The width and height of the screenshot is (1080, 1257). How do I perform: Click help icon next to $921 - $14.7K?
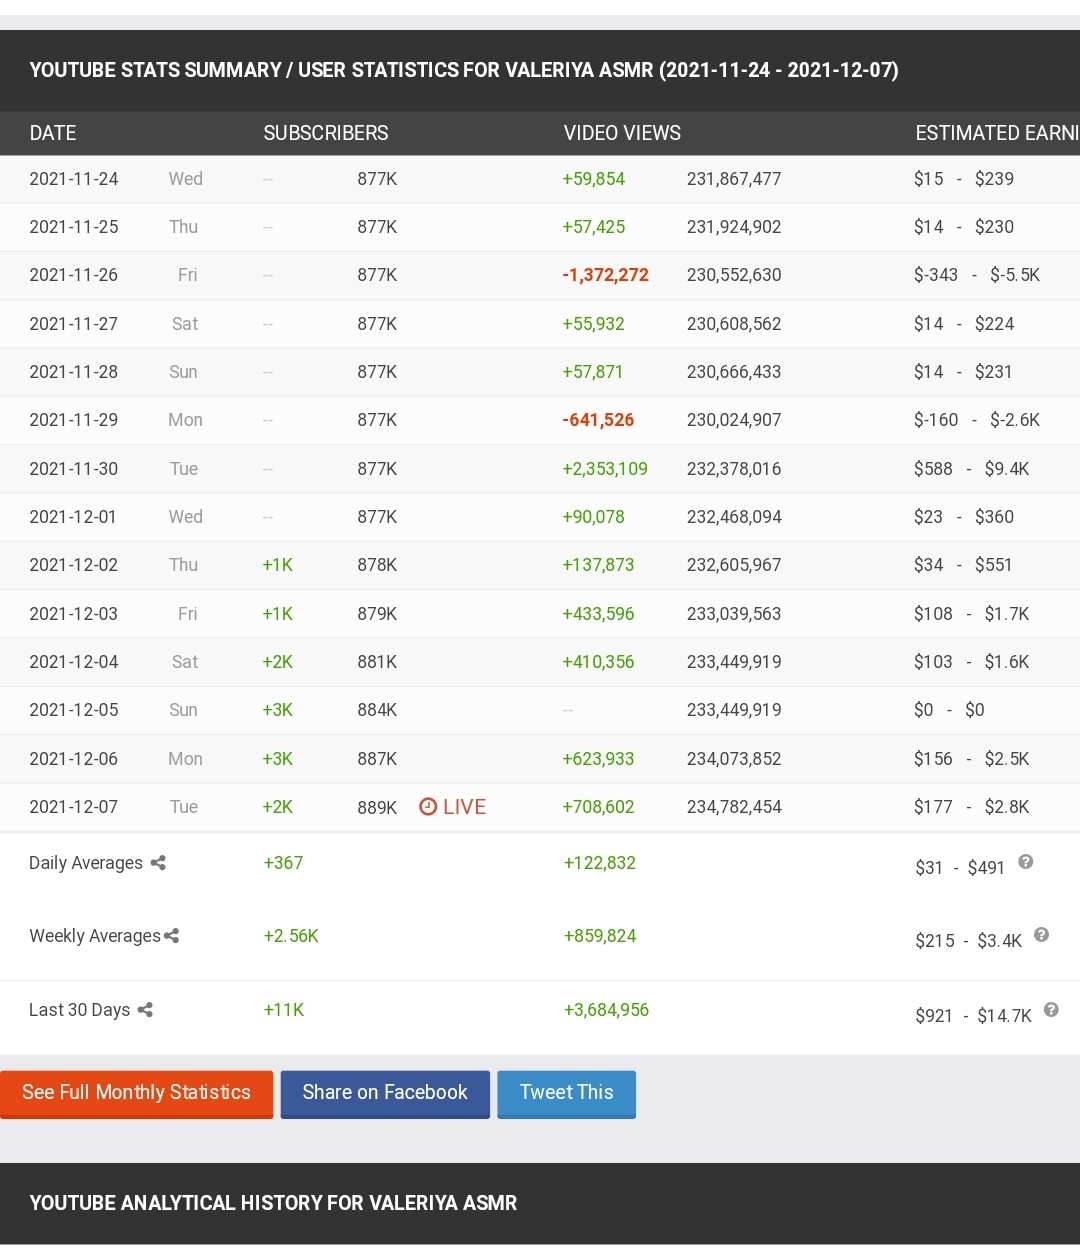click(x=1051, y=1010)
